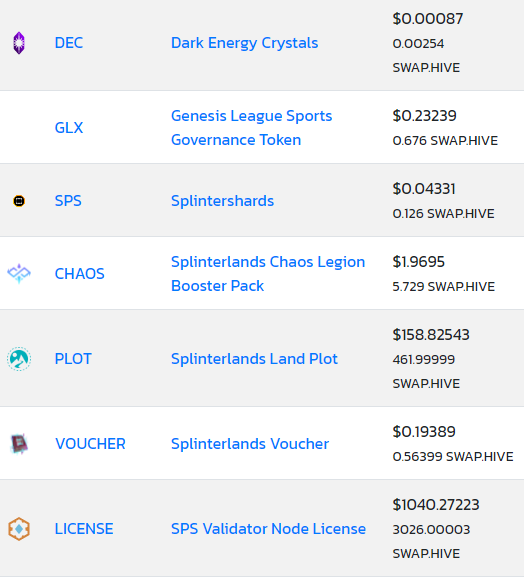Open Splinterlands Chaos Legion Booster Pack
This screenshot has height=586, width=524.
(268, 274)
